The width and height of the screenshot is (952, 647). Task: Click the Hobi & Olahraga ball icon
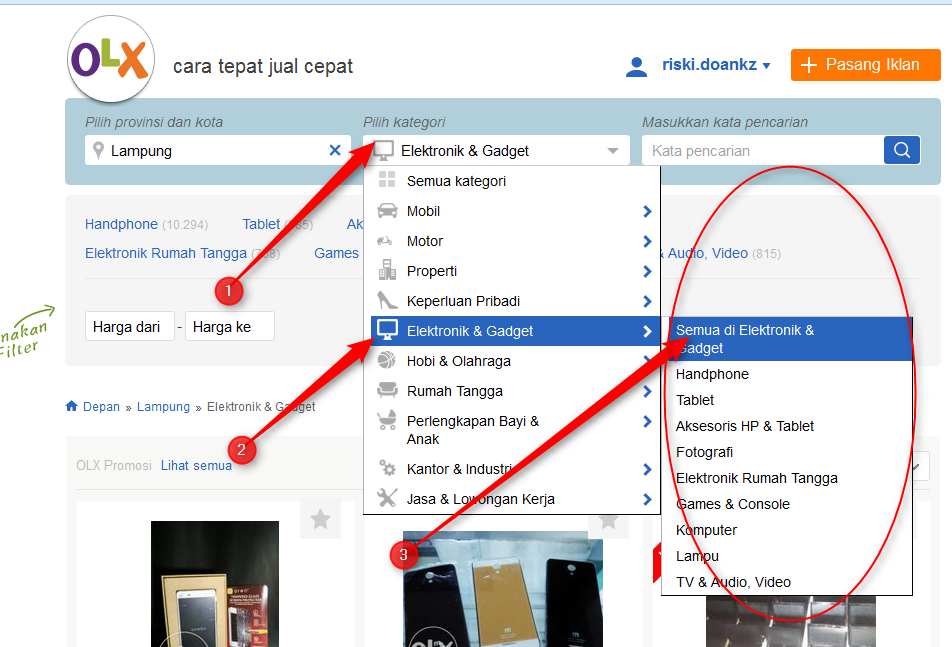point(386,361)
